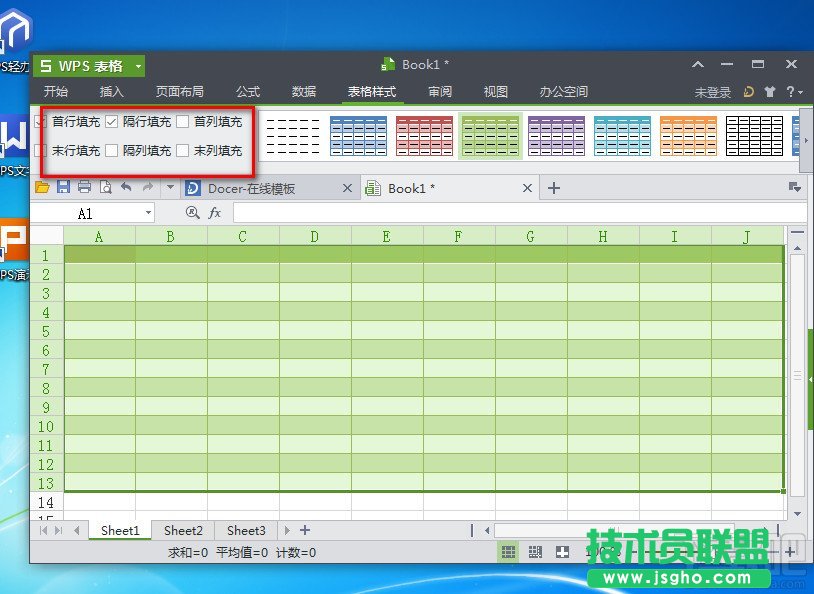Check the 末行填充 box
The height and width of the screenshot is (594, 814).
(x=40, y=148)
